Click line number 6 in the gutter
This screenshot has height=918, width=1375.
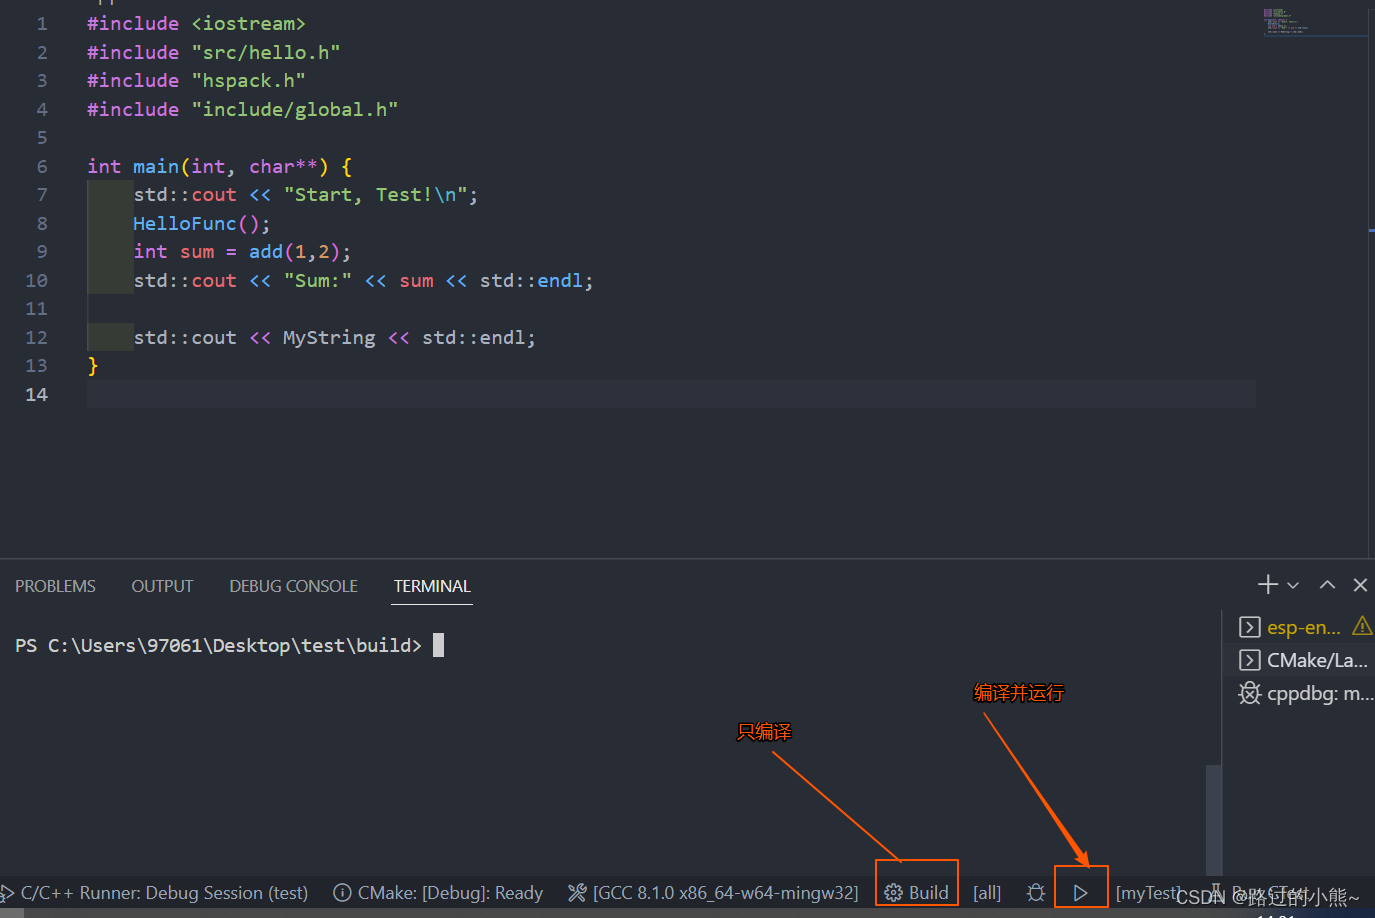(x=42, y=166)
